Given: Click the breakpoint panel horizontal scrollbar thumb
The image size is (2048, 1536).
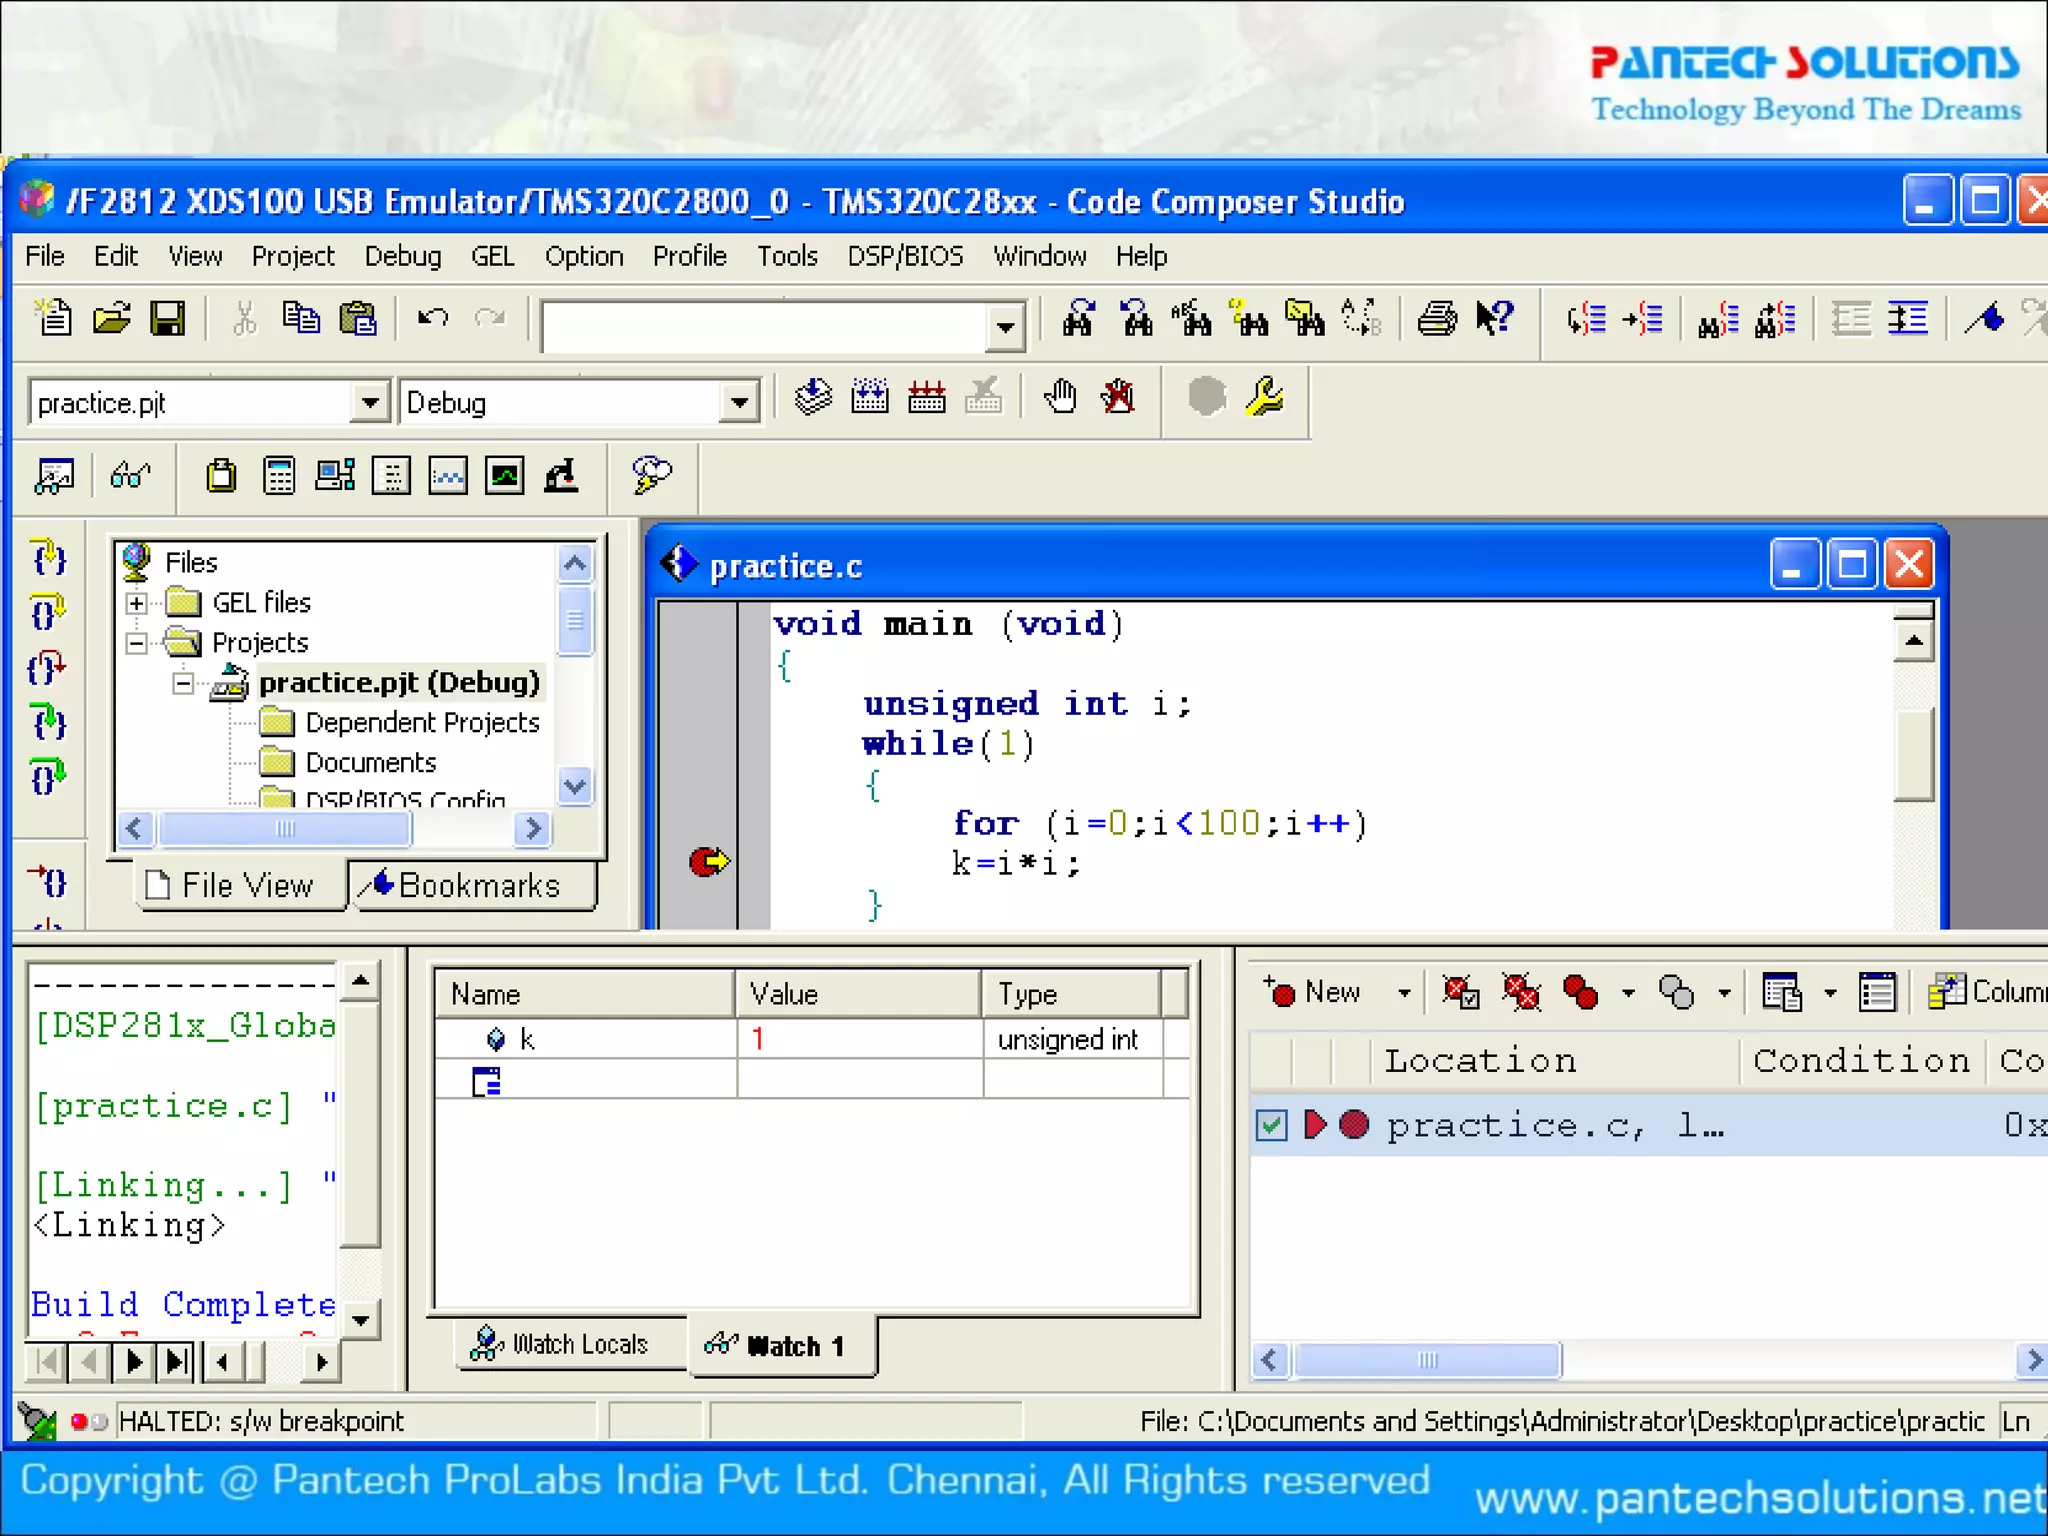Looking at the screenshot, I should (1427, 1360).
